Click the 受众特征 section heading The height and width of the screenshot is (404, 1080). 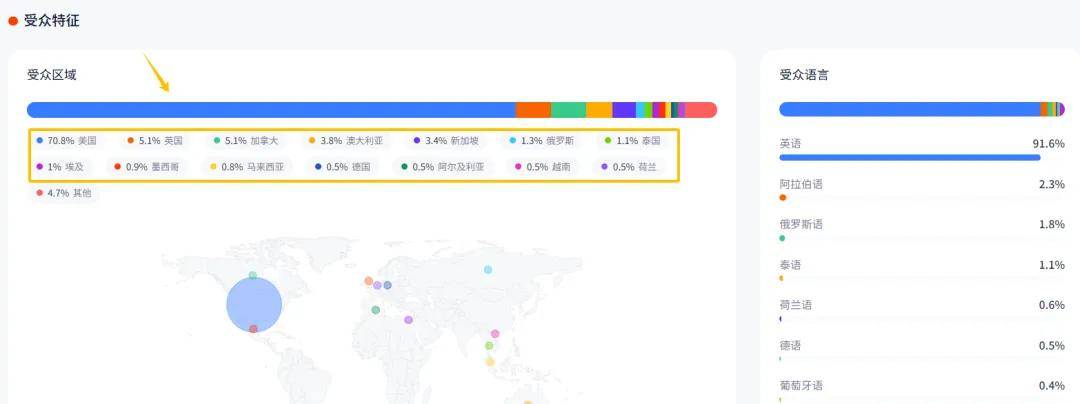pyautogui.click(x=51, y=20)
